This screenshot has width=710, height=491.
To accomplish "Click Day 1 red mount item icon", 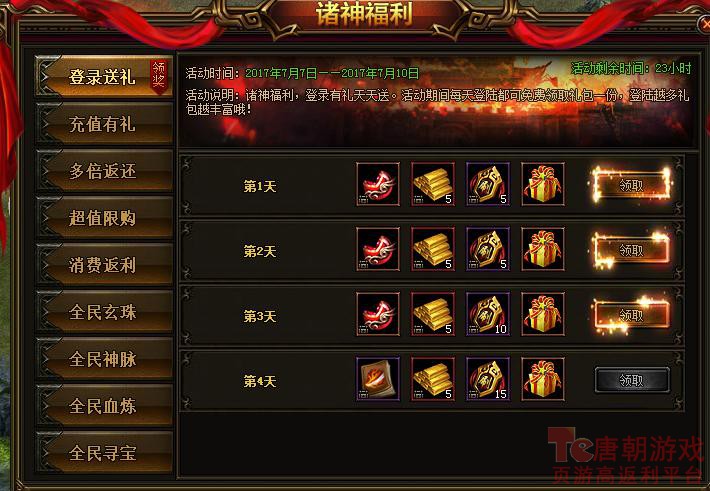I will coord(378,184).
